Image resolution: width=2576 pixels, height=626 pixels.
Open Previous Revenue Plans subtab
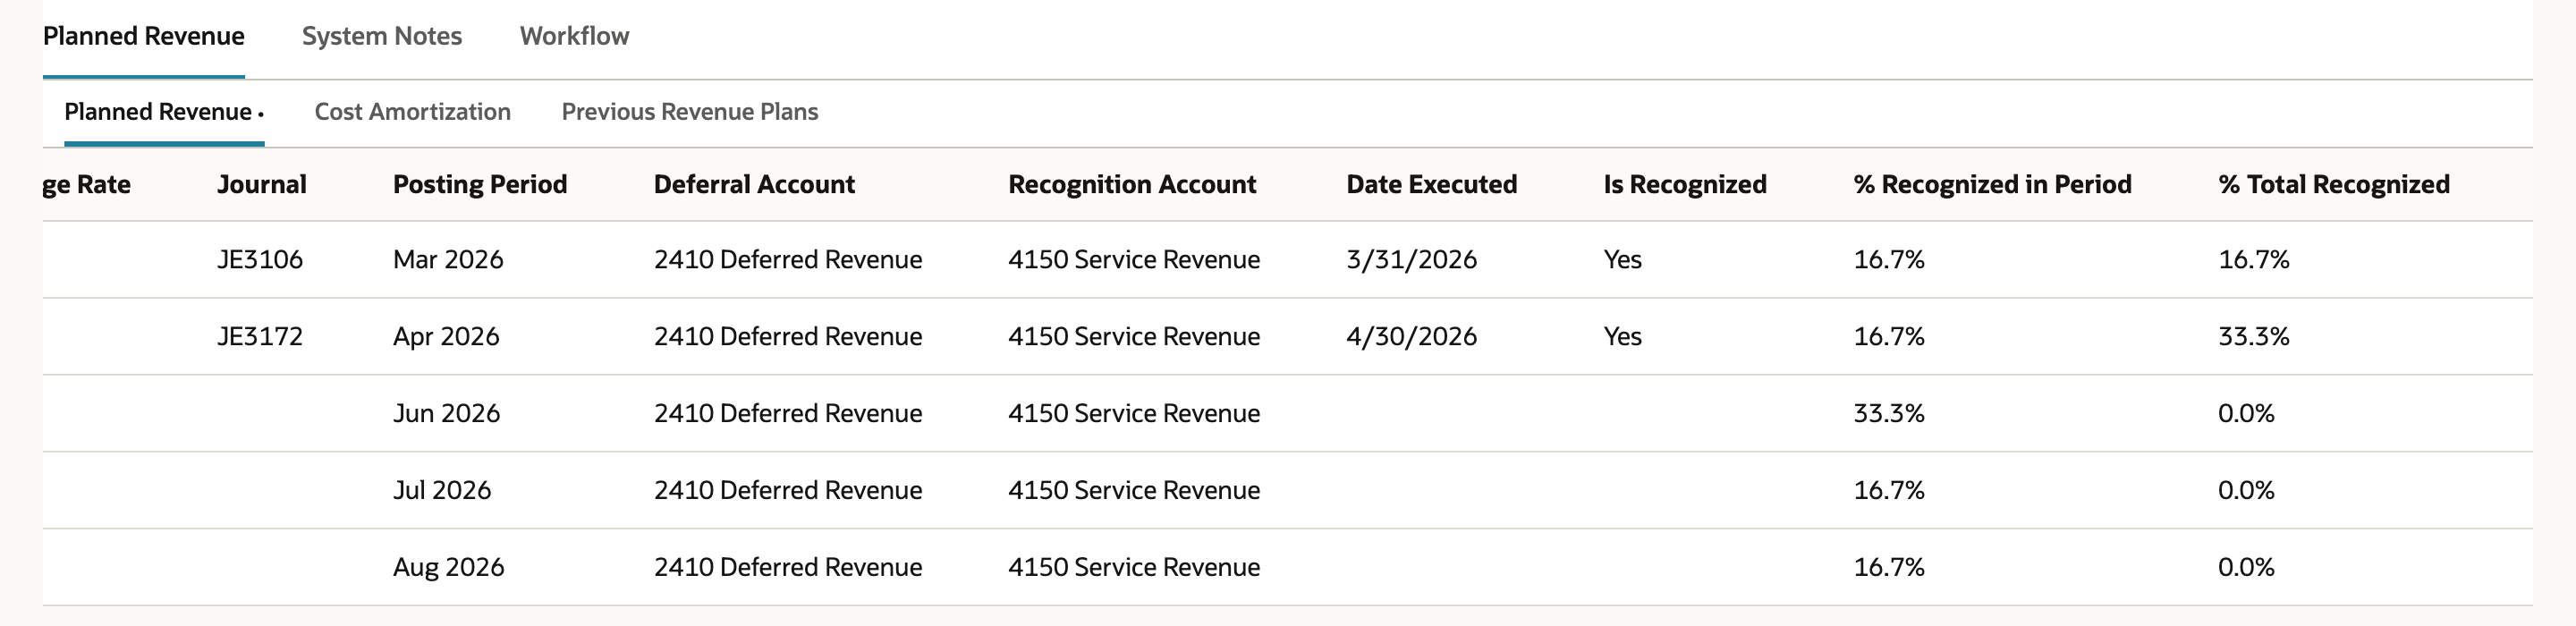(690, 112)
